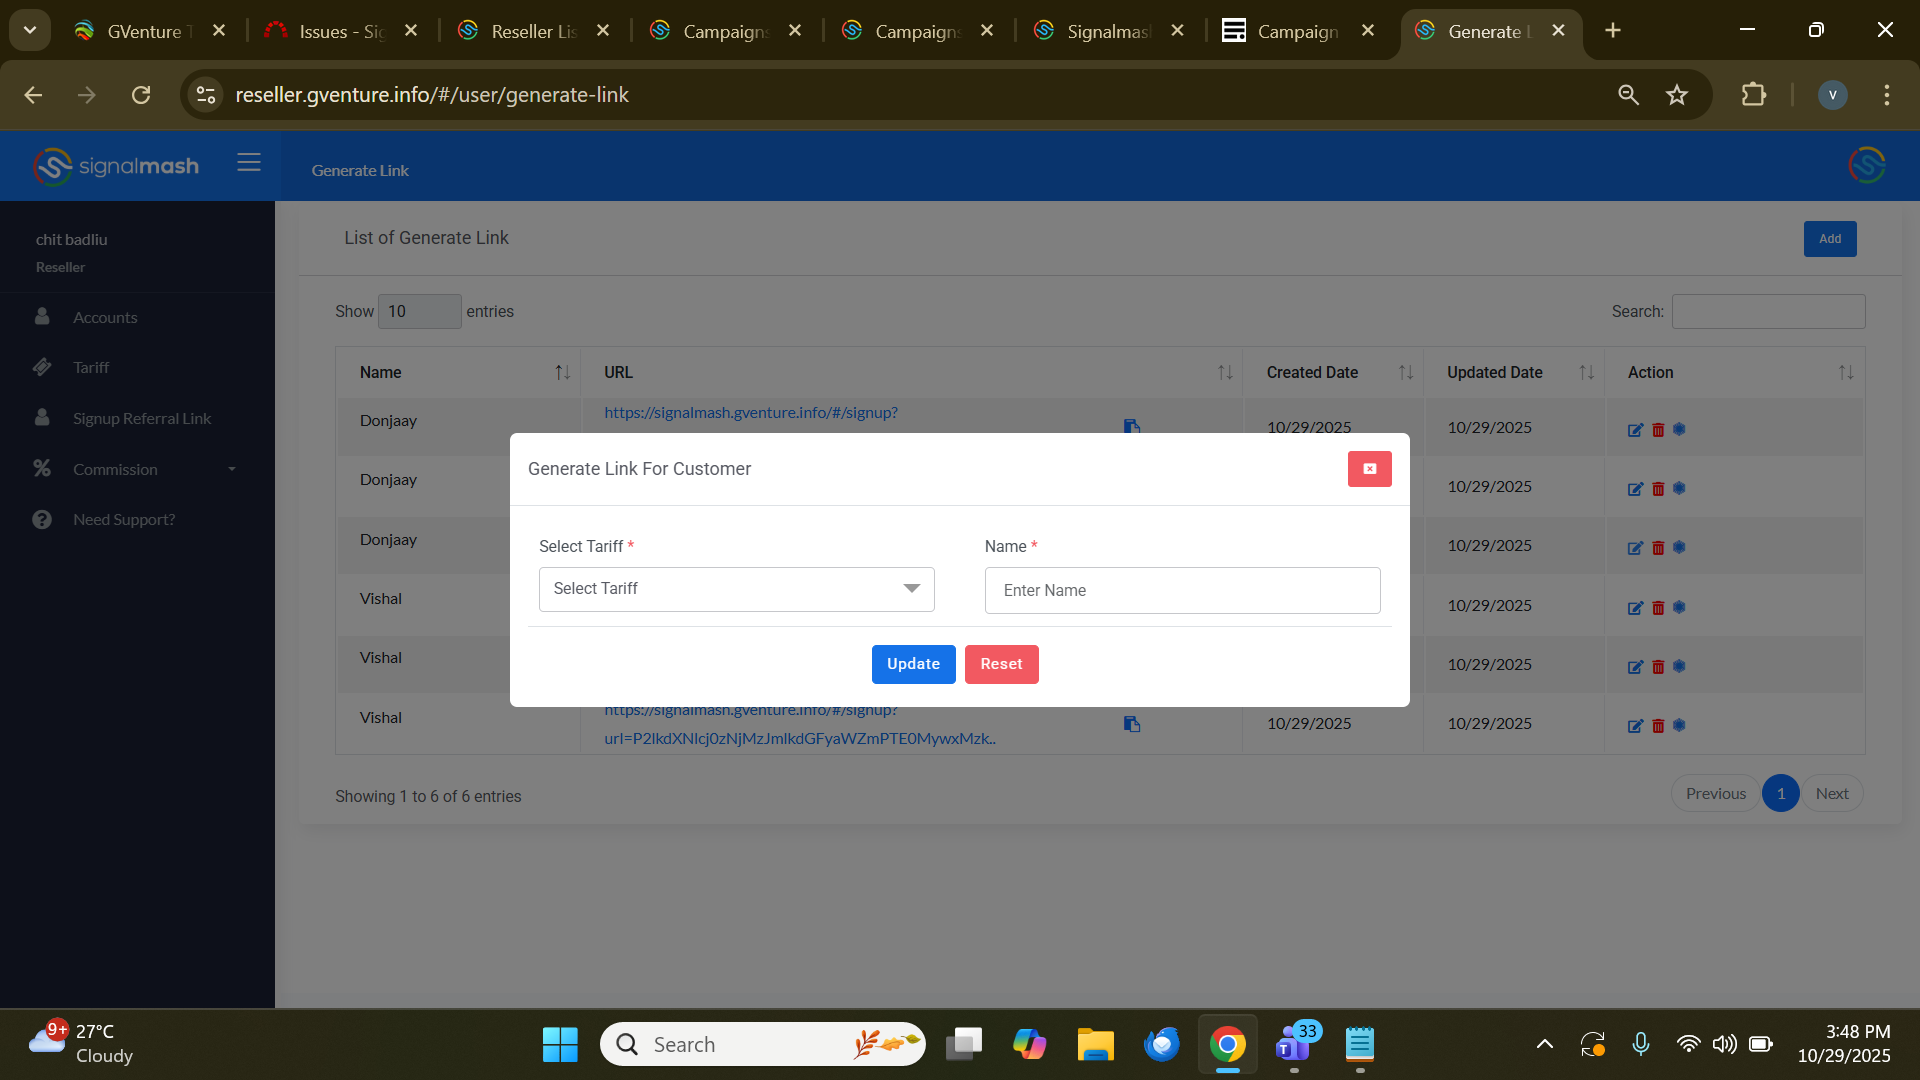Sort table by Name column arrows

coord(562,372)
